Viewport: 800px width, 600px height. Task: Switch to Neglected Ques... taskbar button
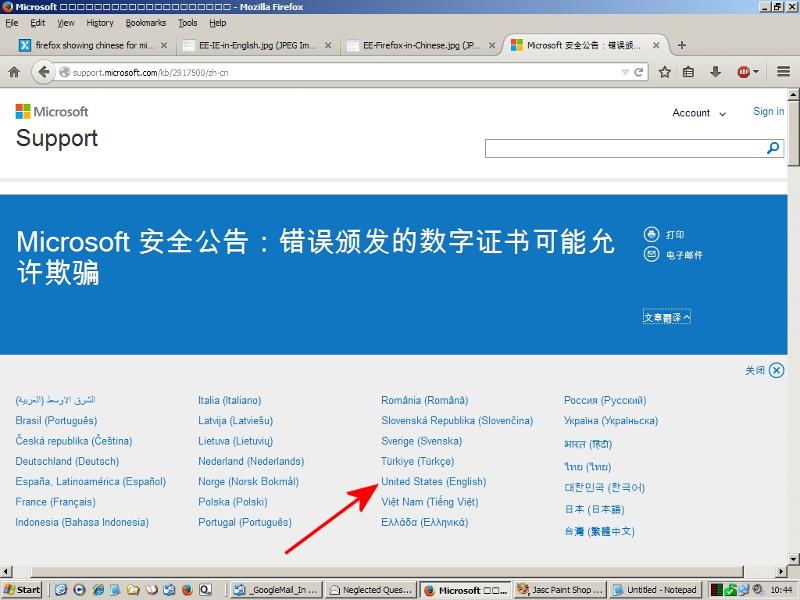coord(370,590)
